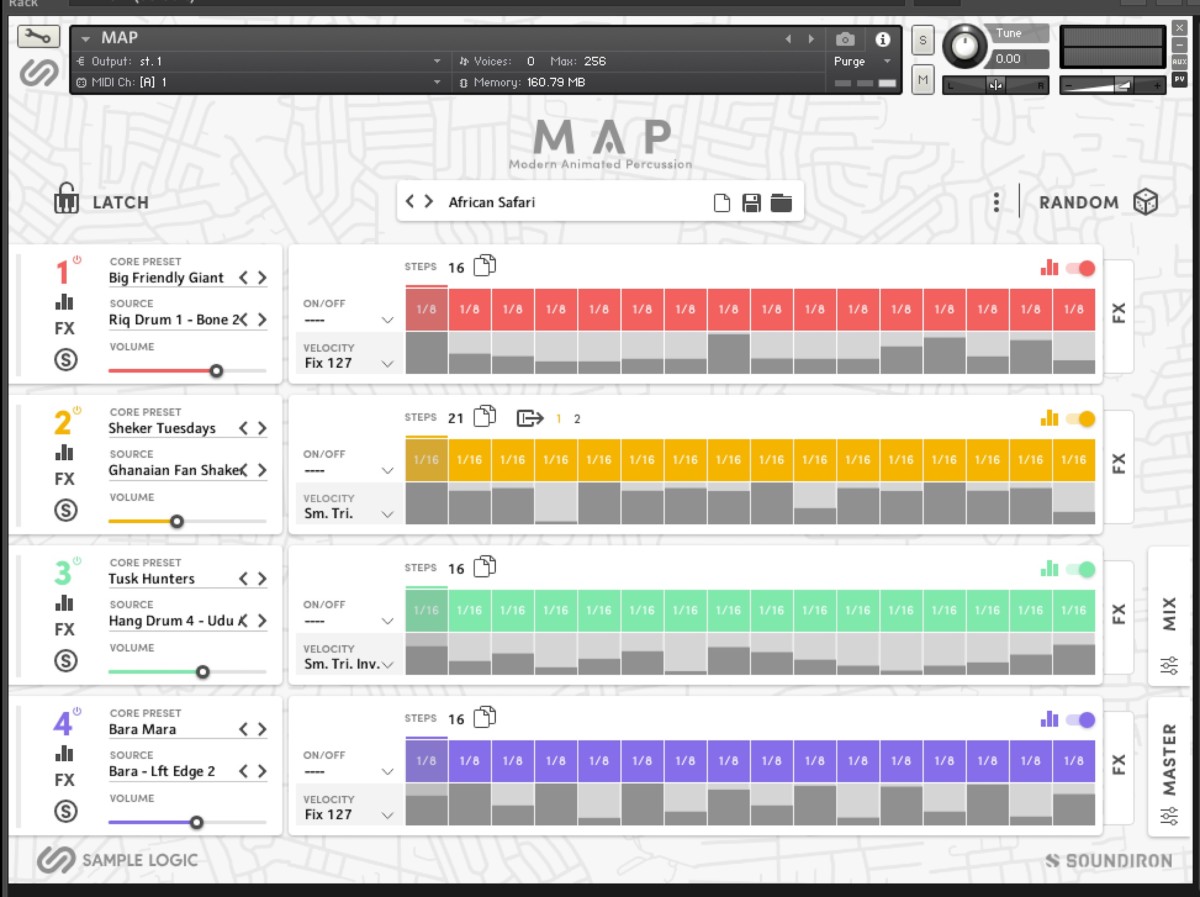Disable the track 2 yellow sequencer switch
The height and width of the screenshot is (897, 1200).
1080,419
